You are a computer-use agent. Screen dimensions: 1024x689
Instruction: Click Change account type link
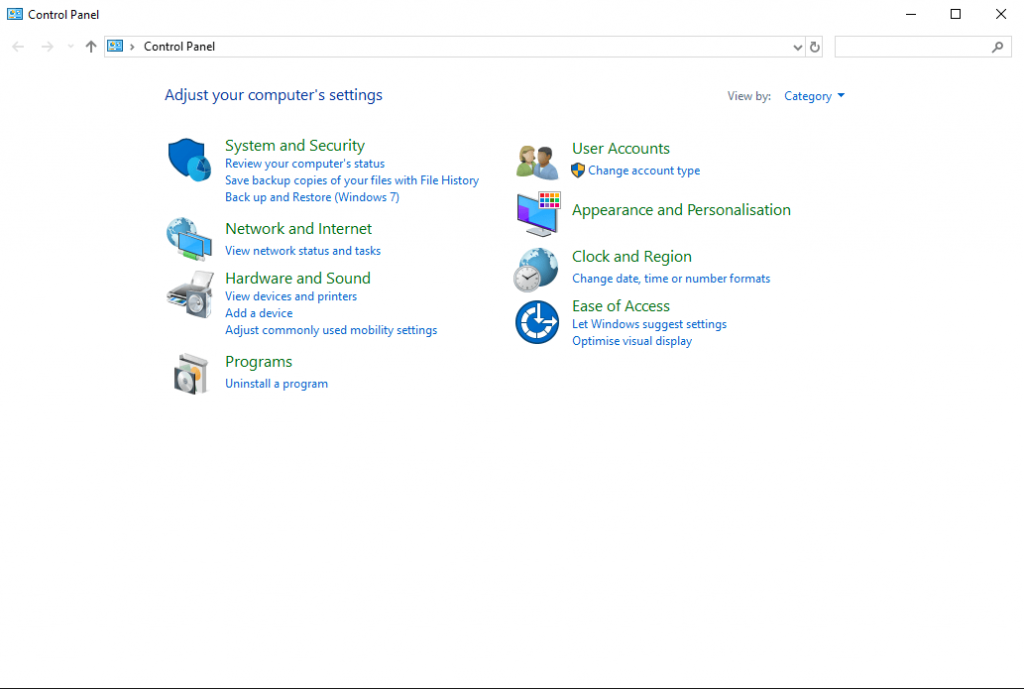(x=644, y=170)
